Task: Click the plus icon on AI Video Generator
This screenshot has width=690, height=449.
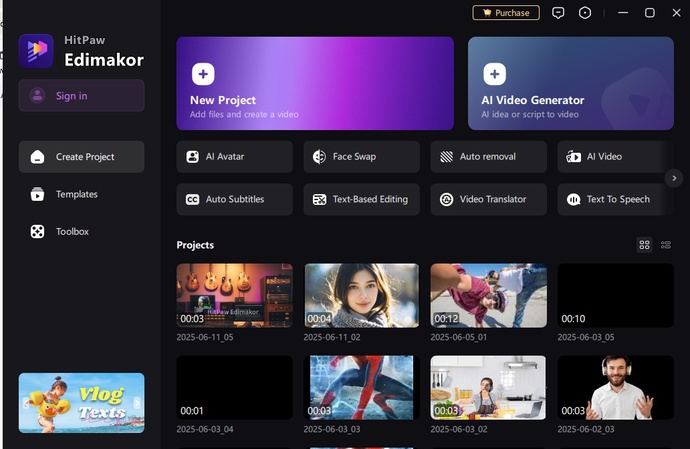Action: point(495,74)
